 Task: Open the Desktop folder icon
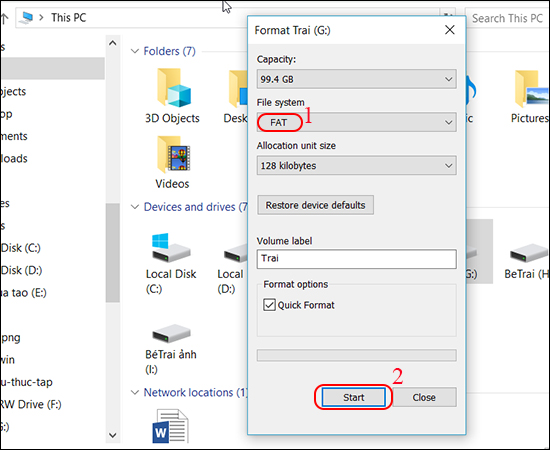(x=238, y=88)
